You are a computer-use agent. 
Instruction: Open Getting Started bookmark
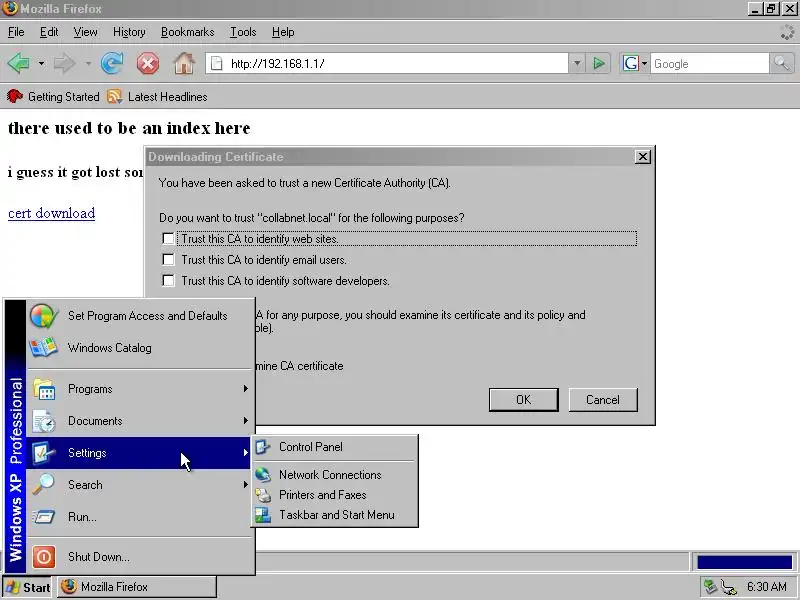[x=53, y=96]
